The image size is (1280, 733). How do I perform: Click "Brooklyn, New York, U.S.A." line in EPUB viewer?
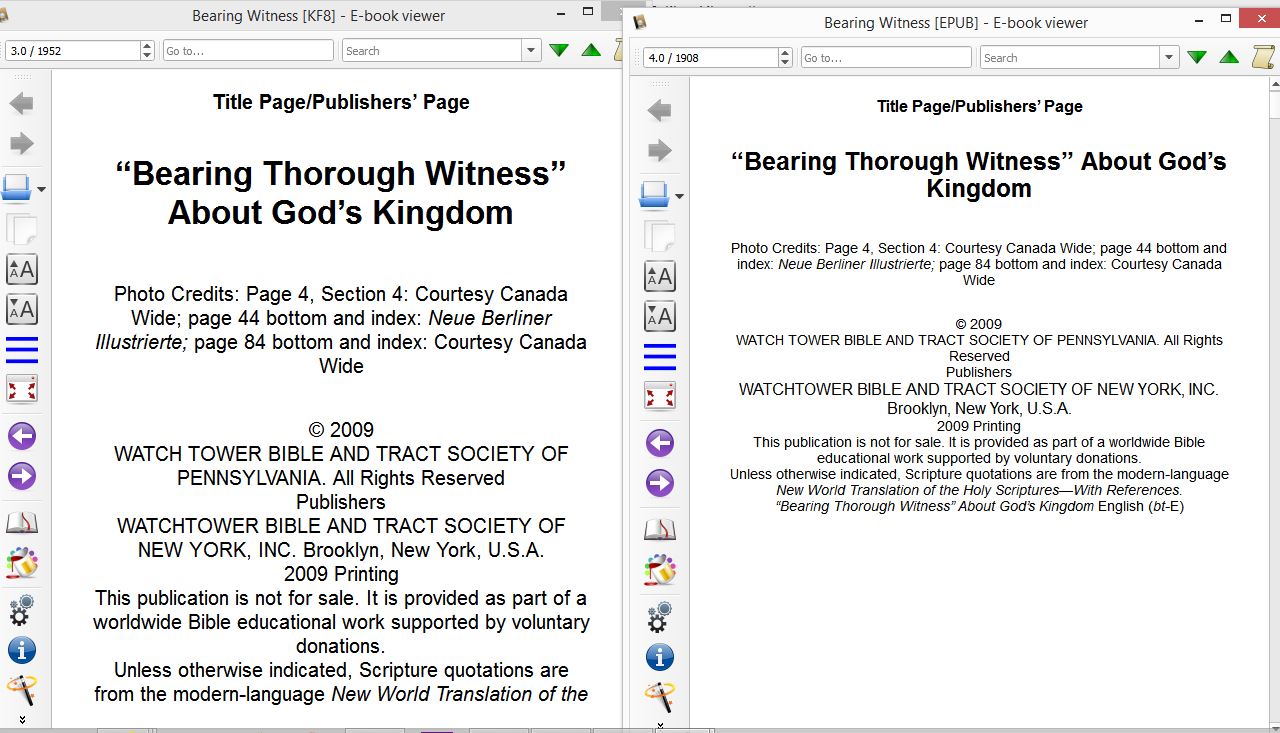click(979, 408)
